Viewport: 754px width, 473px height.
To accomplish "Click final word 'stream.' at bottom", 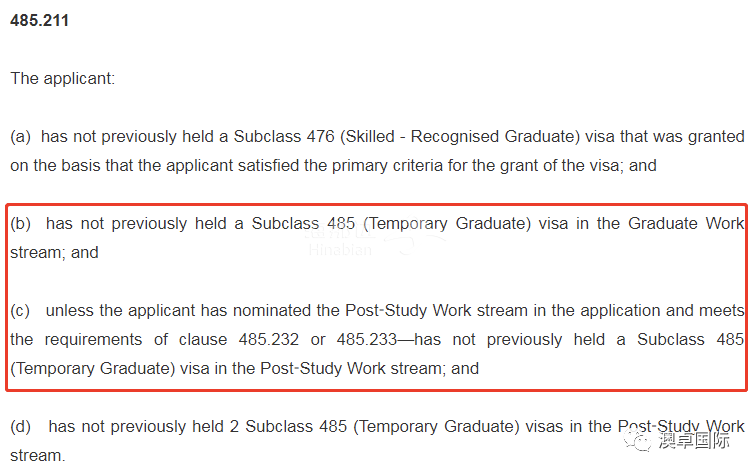I will (x=38, y=456).
